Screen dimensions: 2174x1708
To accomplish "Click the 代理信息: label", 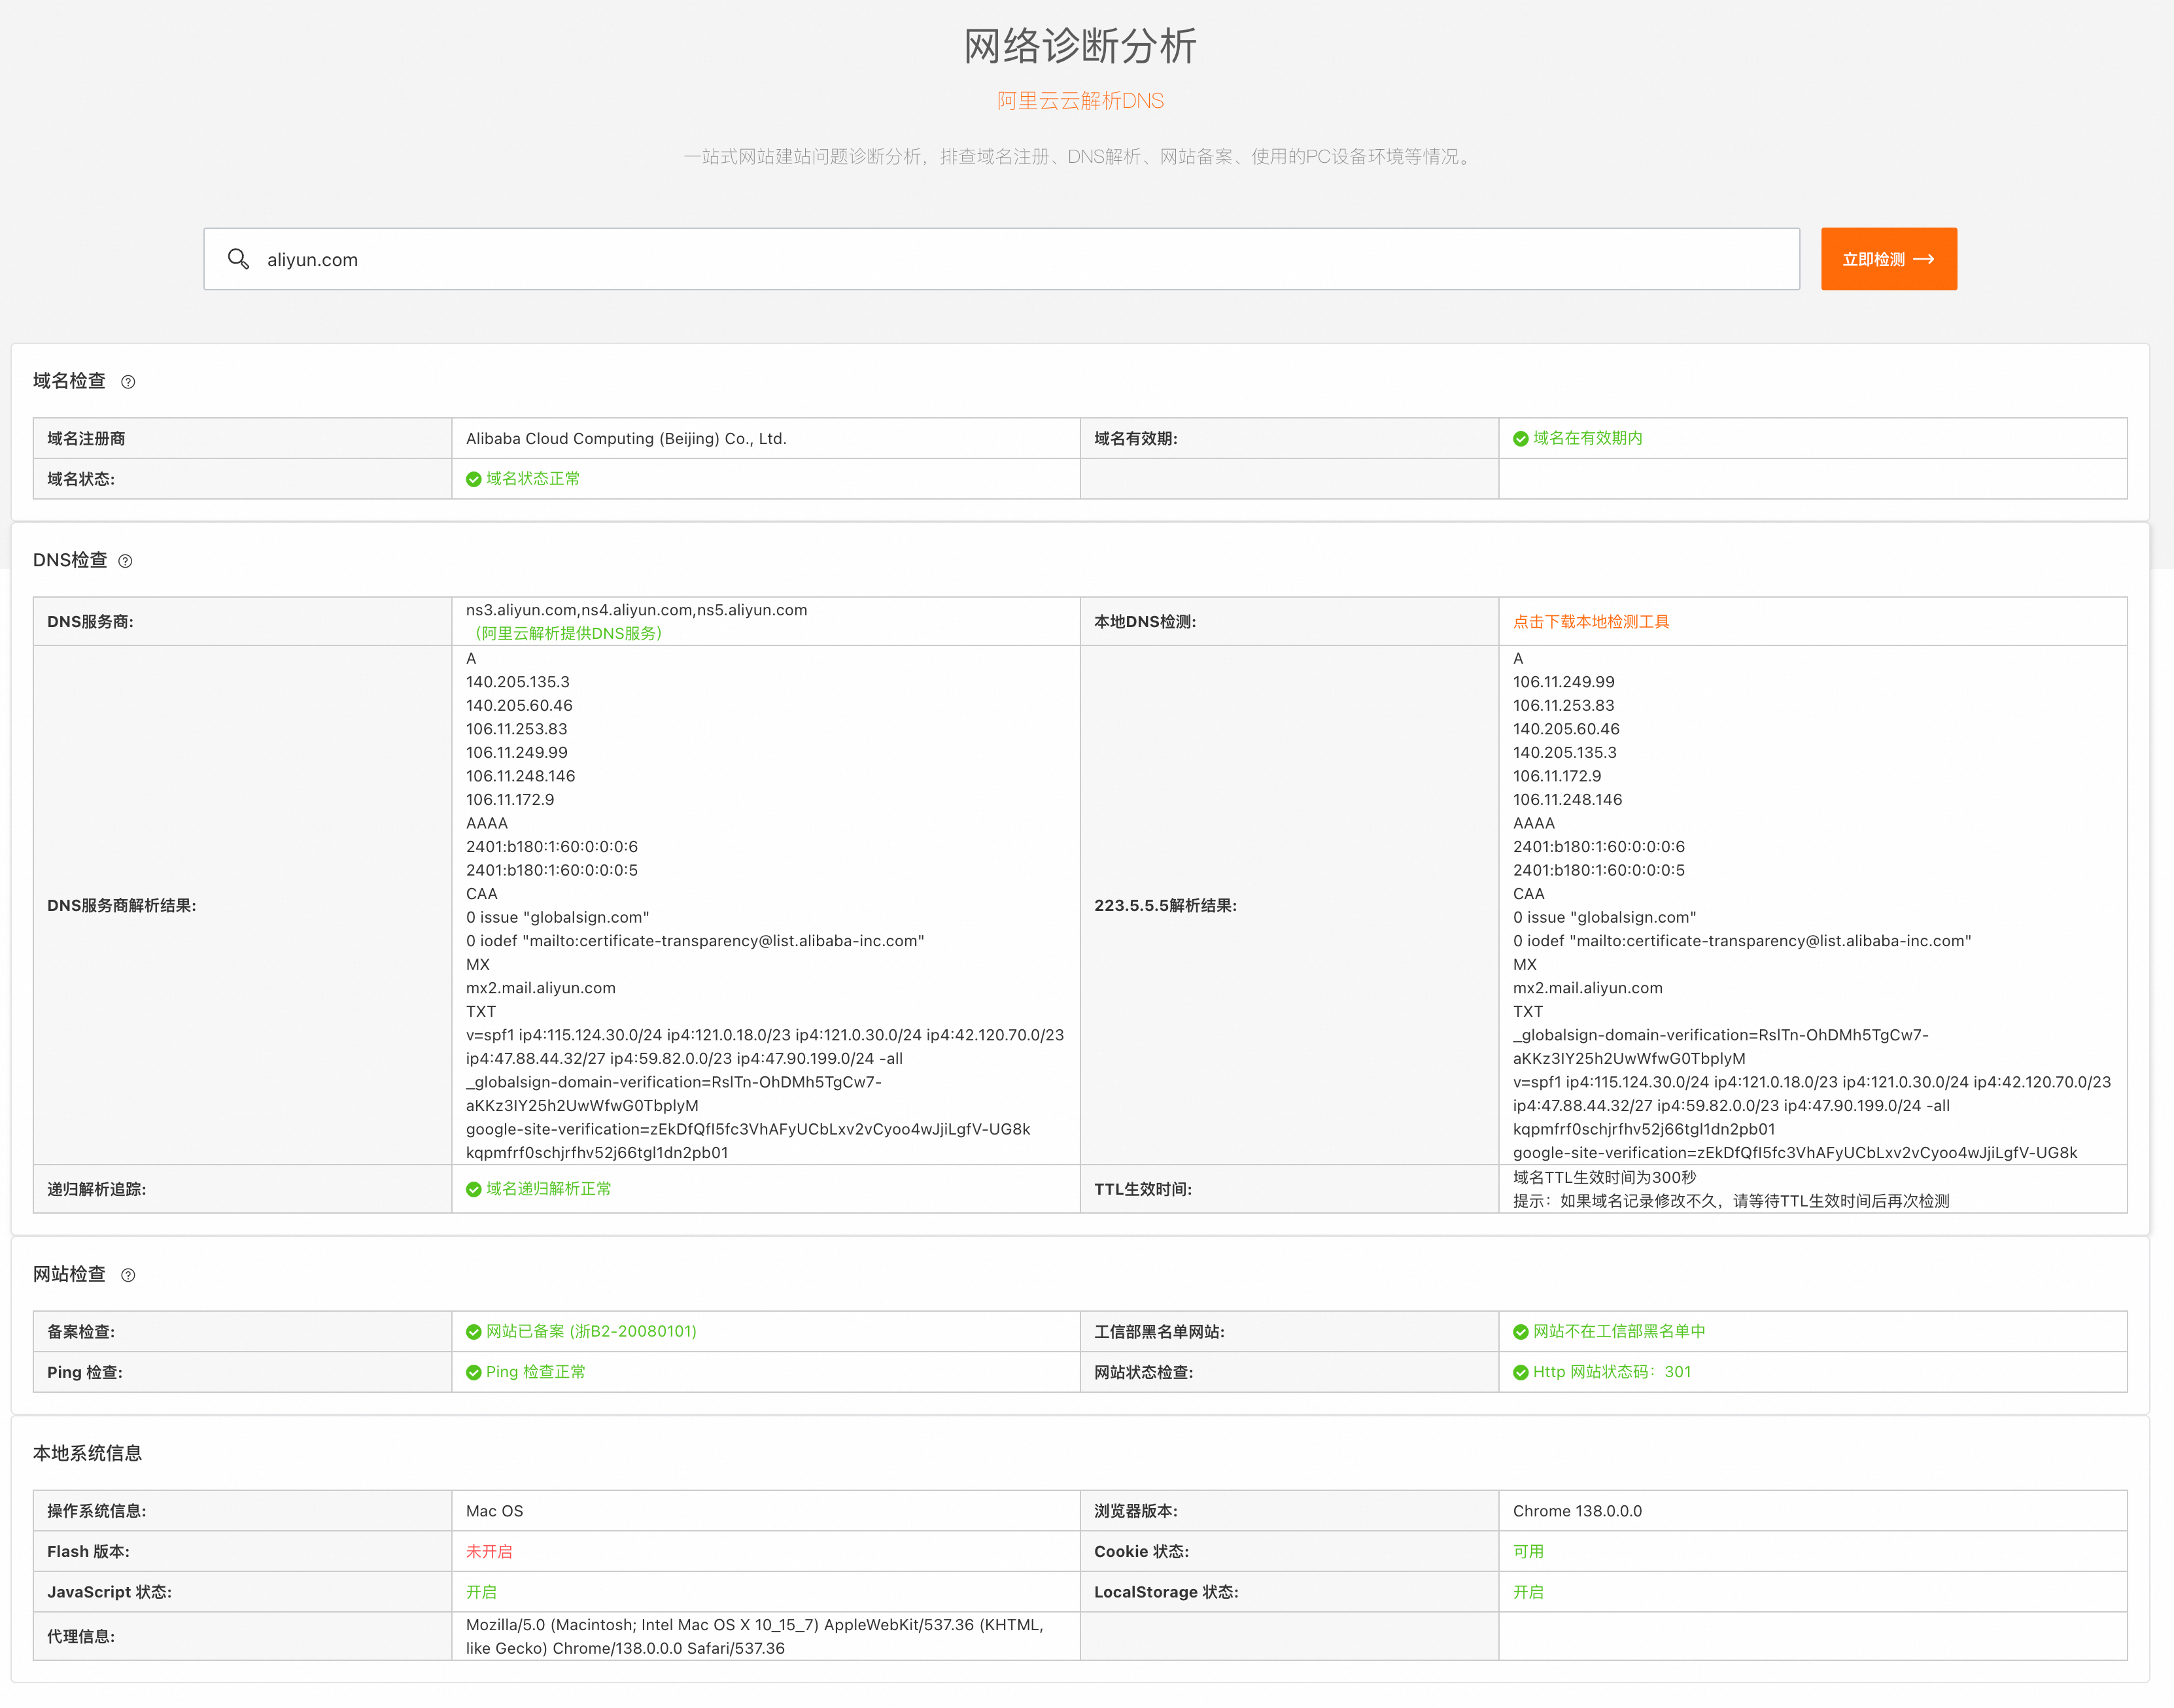I will click(81, 1637).
